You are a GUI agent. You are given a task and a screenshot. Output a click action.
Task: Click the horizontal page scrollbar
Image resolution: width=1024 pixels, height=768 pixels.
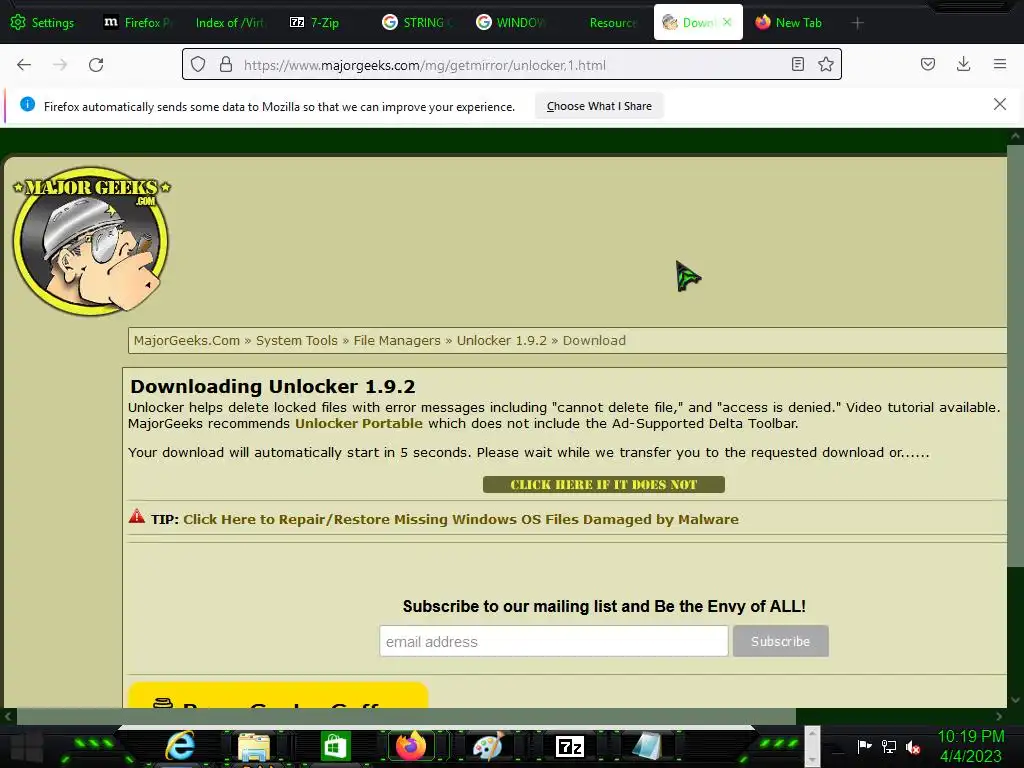pos(405,716)
